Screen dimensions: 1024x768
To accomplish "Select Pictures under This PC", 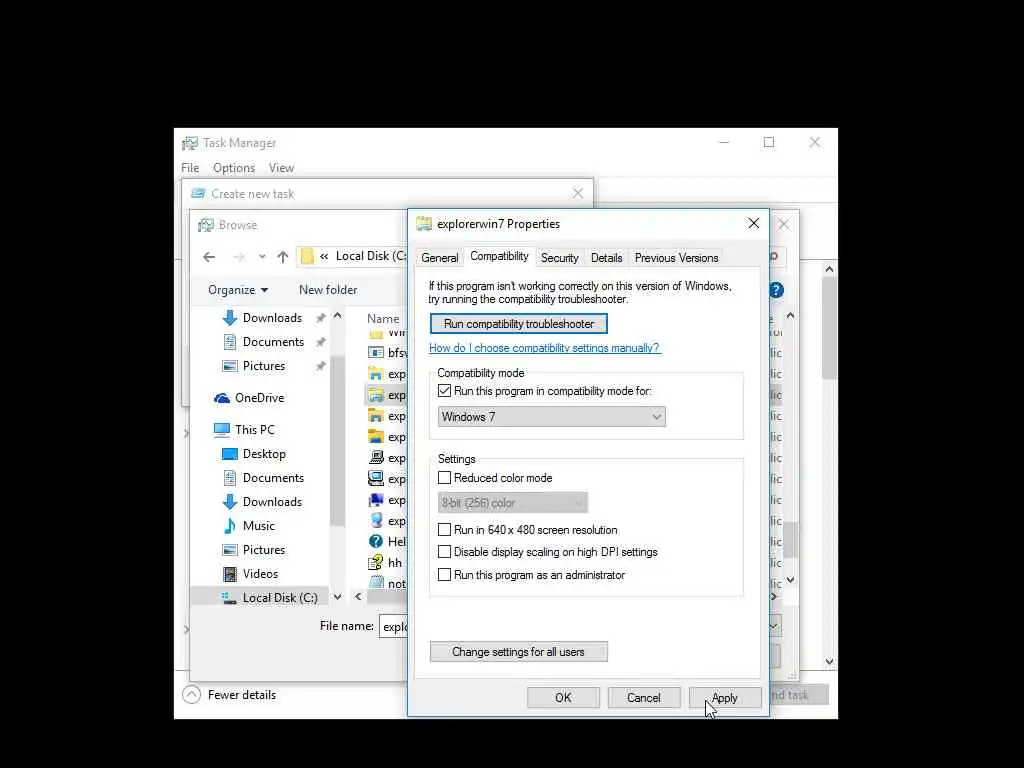I will click(x=253, y=550).
